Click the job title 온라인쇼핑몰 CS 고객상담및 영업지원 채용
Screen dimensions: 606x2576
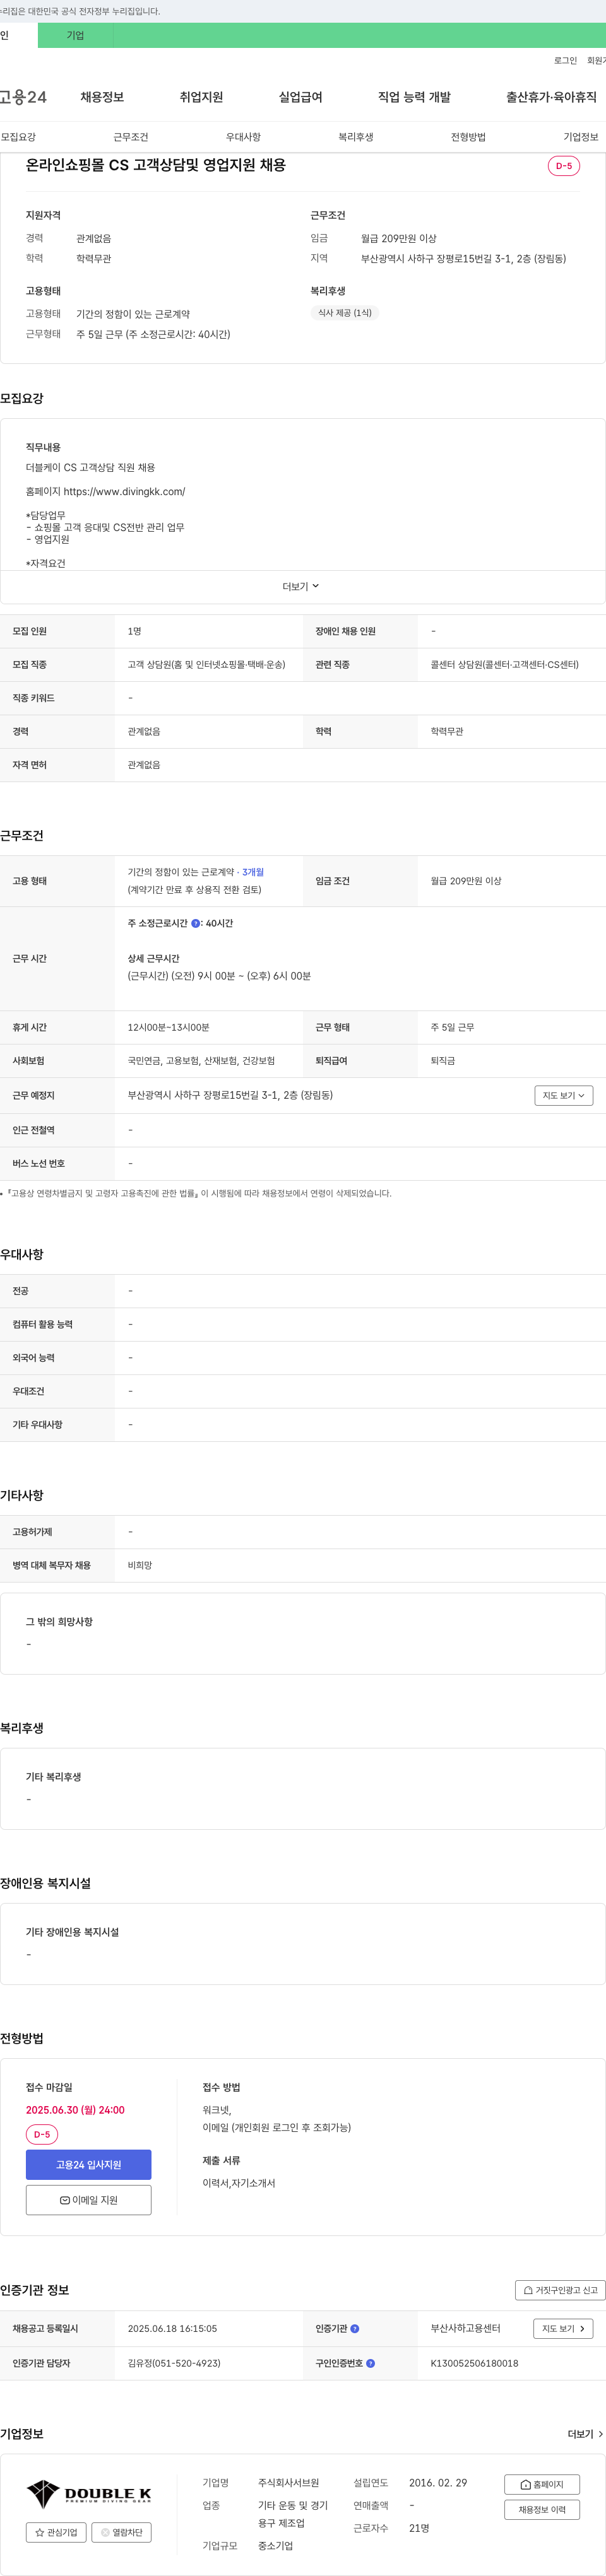pyautogui.click(x=156, y=165)
